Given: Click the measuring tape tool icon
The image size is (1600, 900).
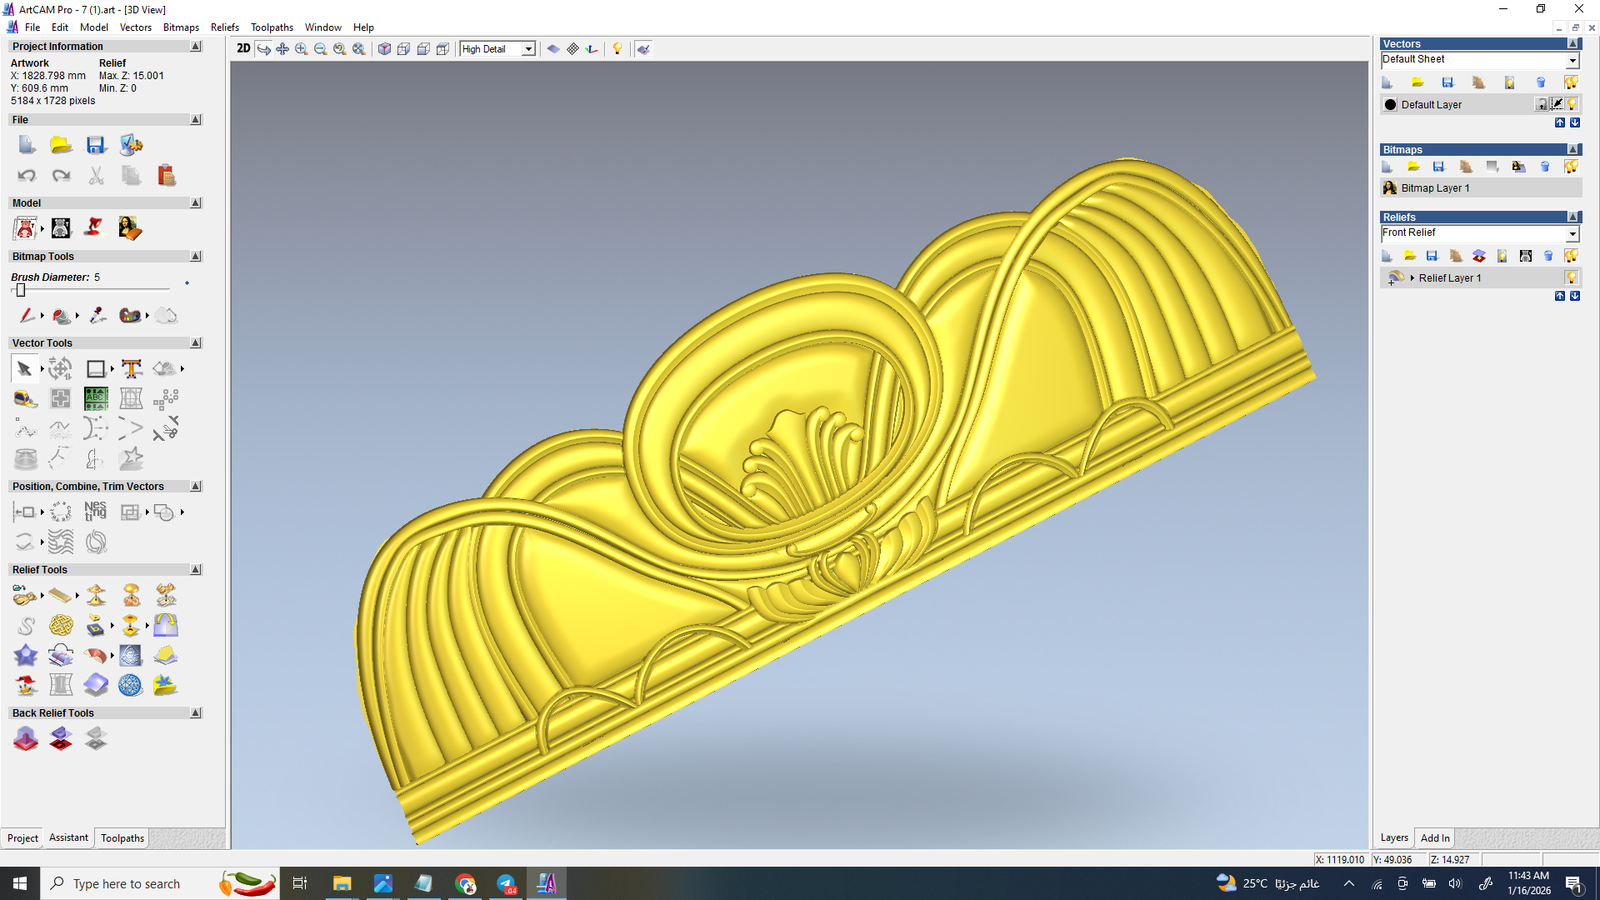Looking at the screenshot, I should pos(25,399).
